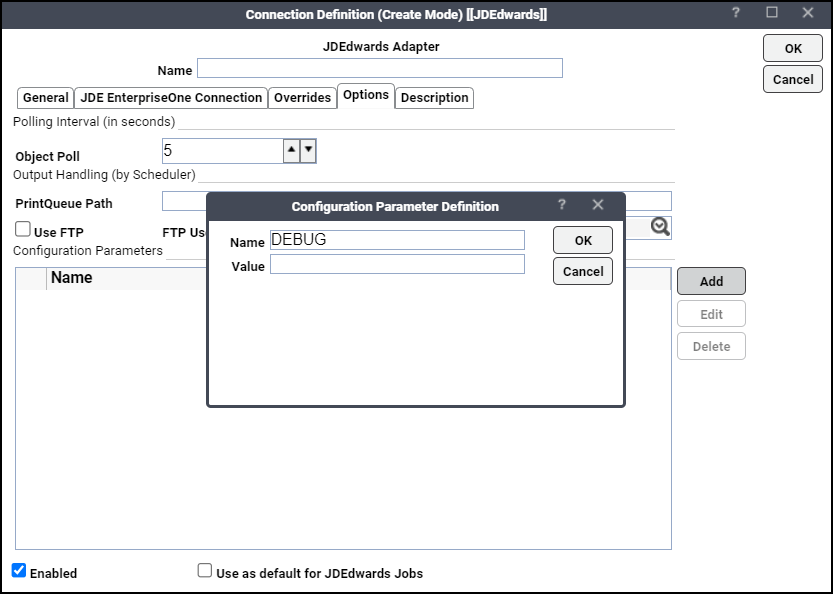Focus the parameter Value field
833x594 pixels.
tap(397, 264)
